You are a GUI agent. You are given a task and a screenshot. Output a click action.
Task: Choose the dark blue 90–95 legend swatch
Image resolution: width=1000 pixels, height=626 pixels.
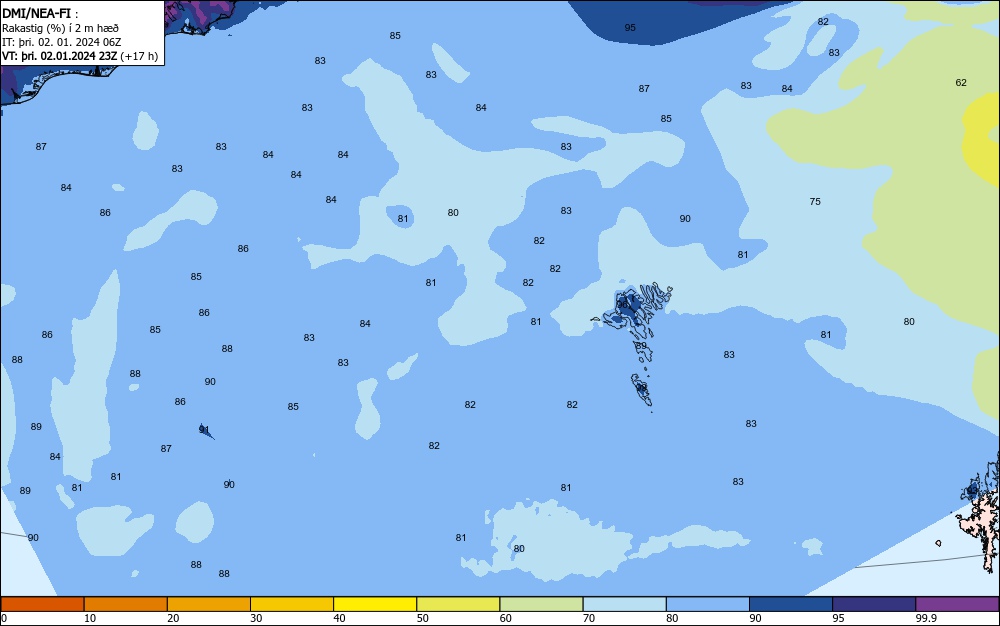pyautogui.click(x=791, y=604)
